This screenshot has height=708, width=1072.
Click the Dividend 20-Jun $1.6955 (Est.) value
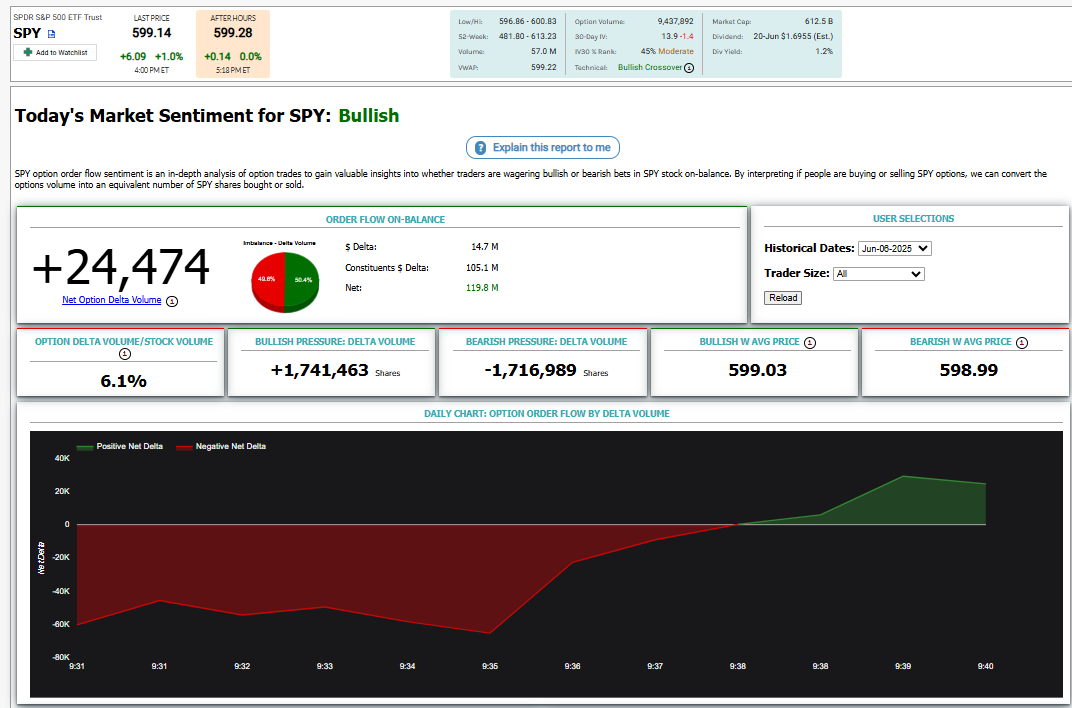click(x=793, y=36)
